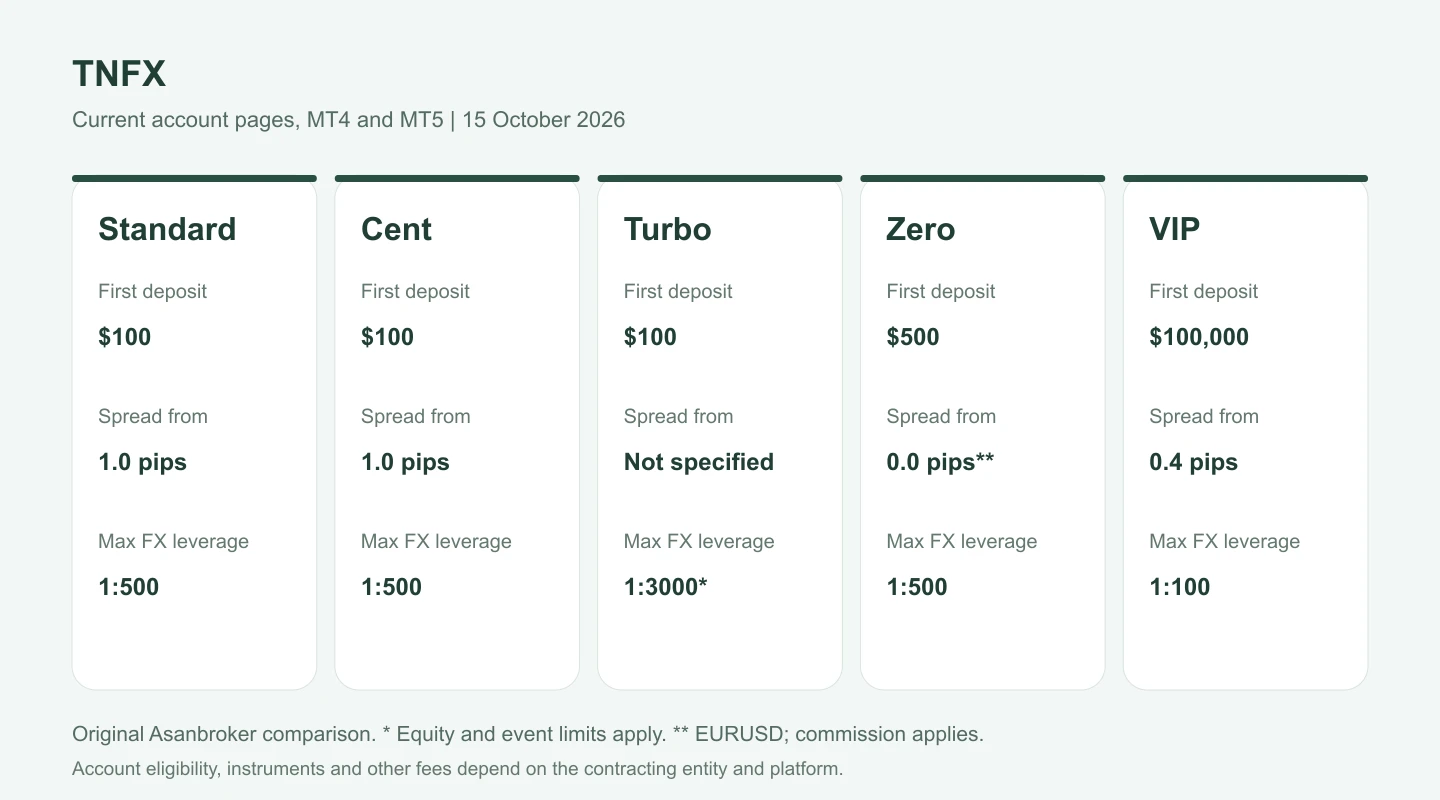Click the VIP $100,000 first deposit value
This screenshot has height=800, width=1440.
(1199, 337)
